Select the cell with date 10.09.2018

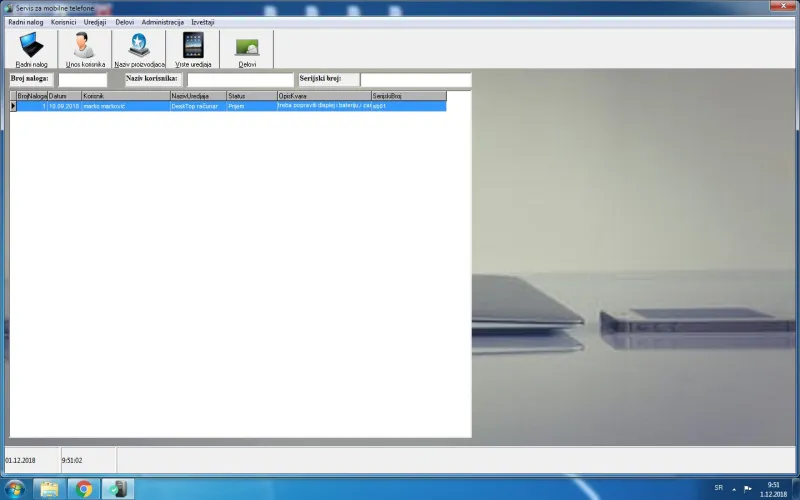[x=64, y=106]
